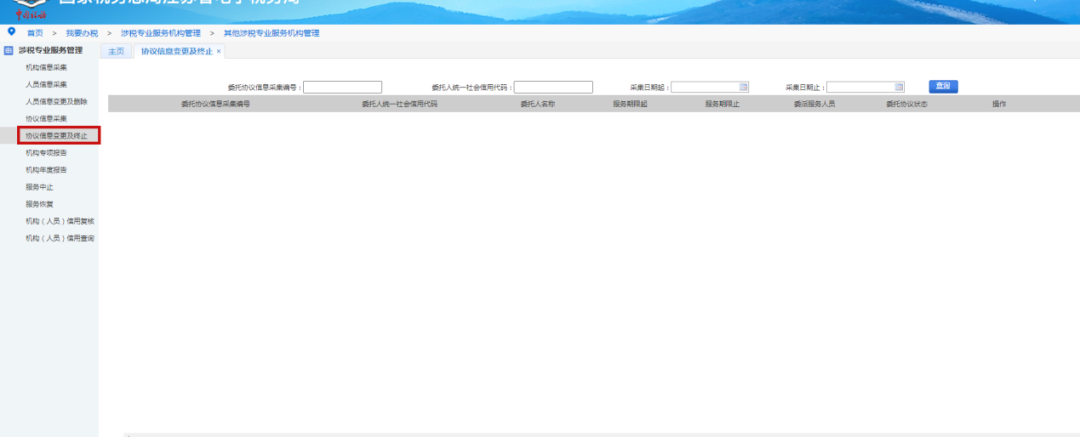Open 人员信息变更及删除 in sidebar
The height and width of the screenshot is (437, 1080).
click(56, 101)
